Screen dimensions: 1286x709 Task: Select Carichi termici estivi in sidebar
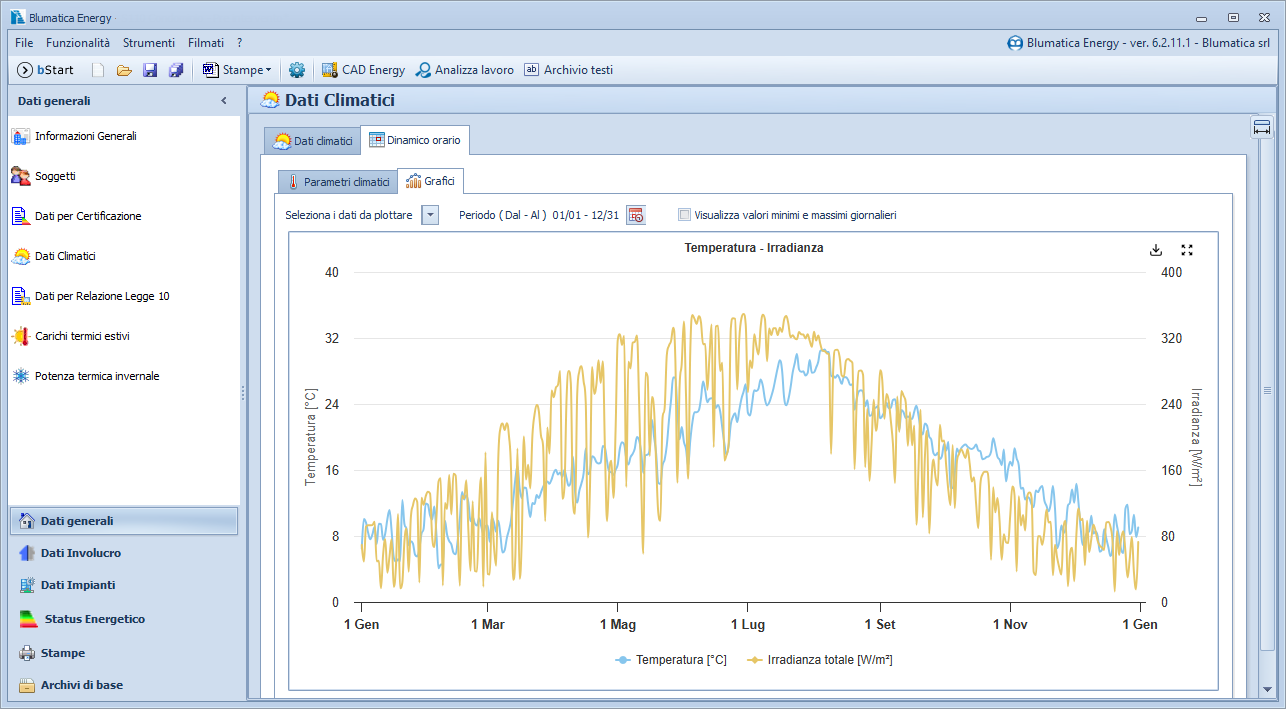pos(82,336)
